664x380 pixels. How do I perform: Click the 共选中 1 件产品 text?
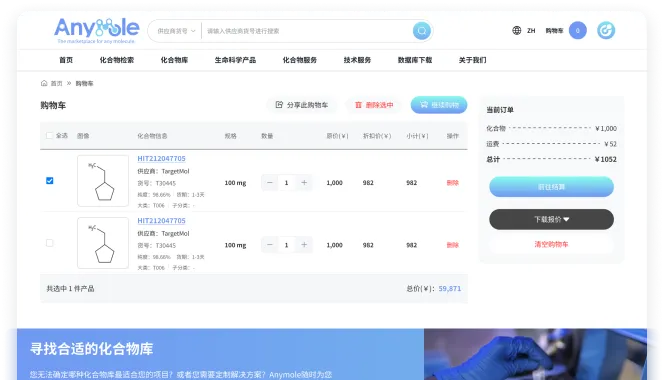70,288
